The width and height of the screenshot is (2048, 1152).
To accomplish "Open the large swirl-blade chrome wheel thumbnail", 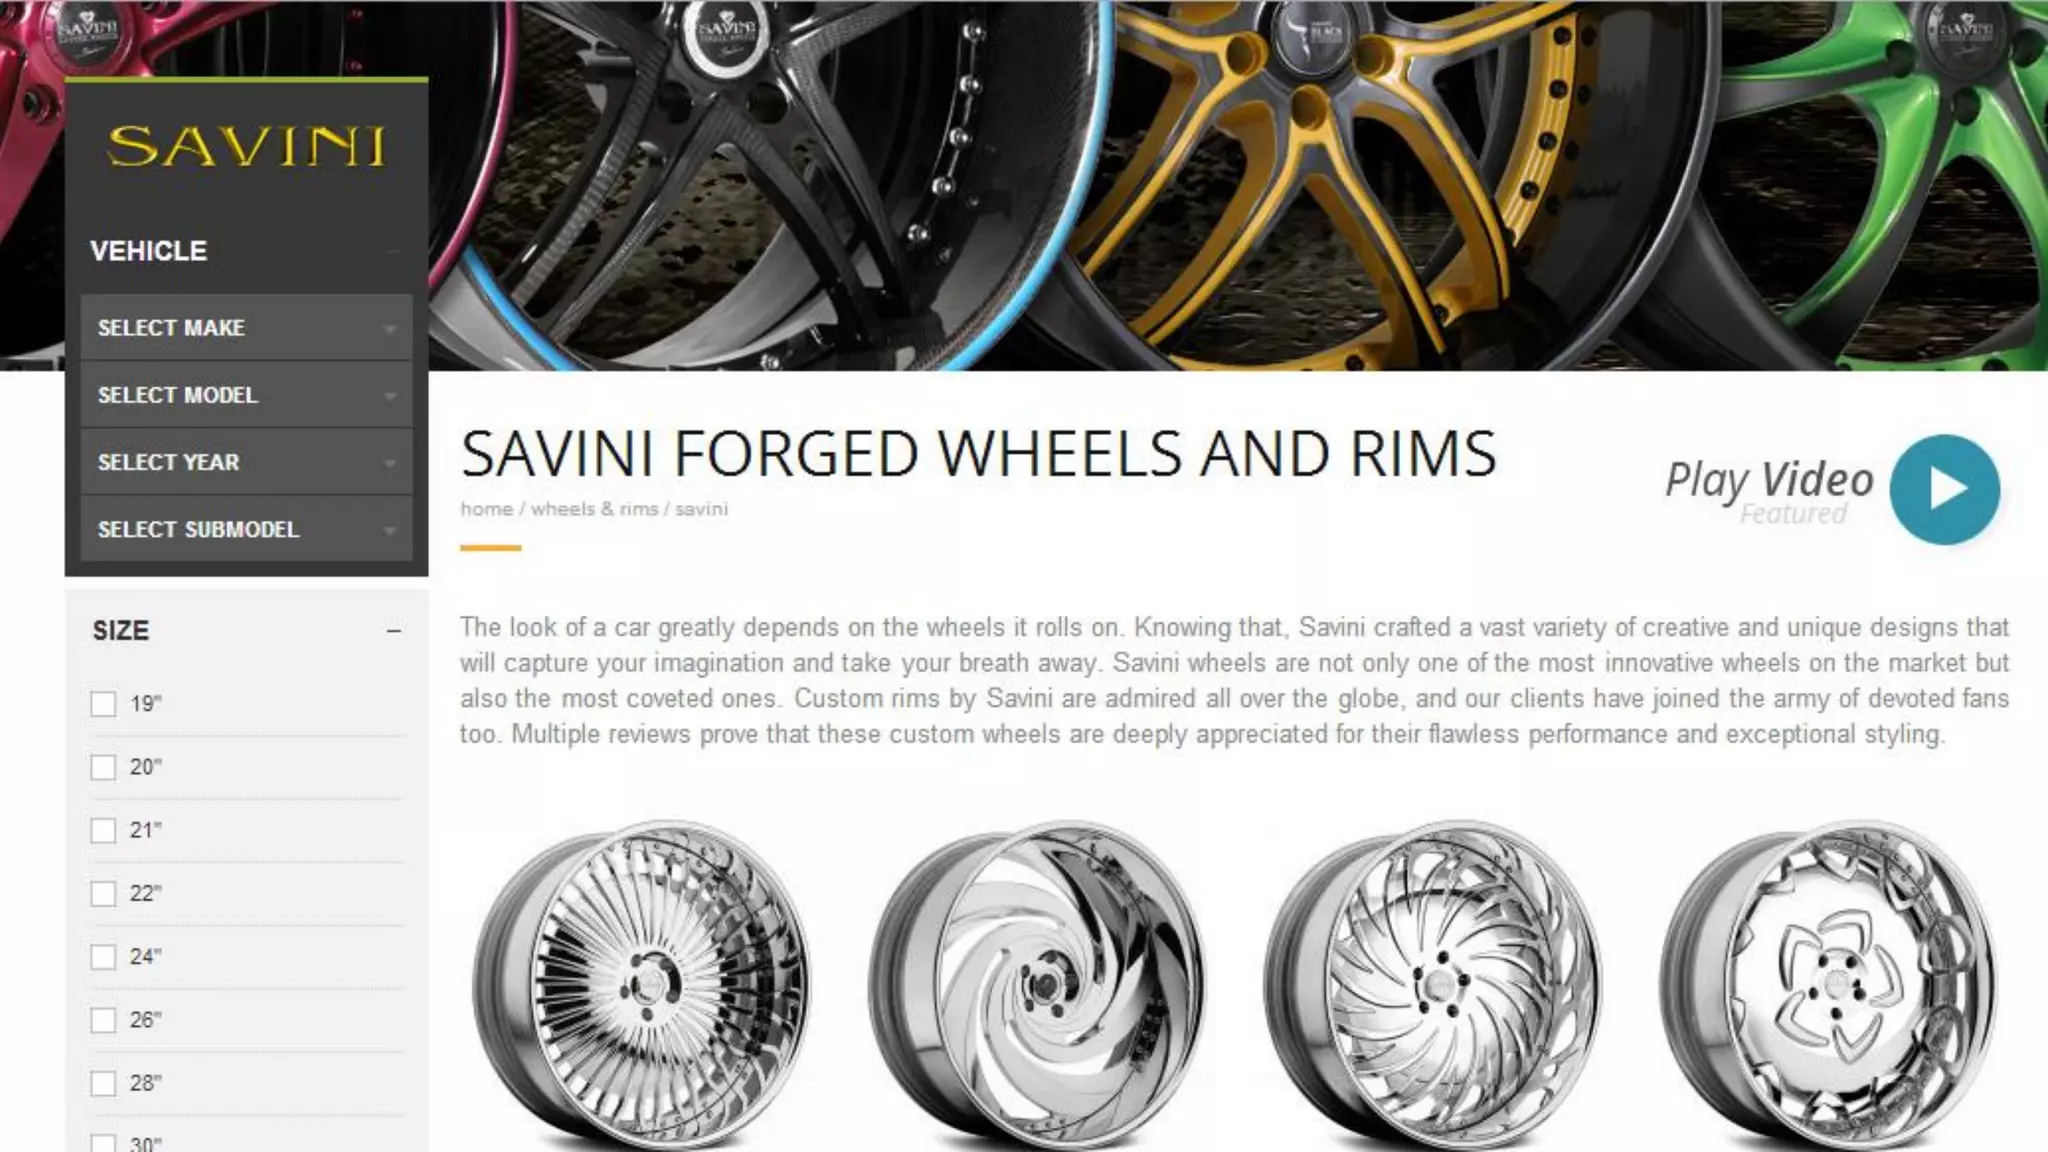I will click(1037, 985).
